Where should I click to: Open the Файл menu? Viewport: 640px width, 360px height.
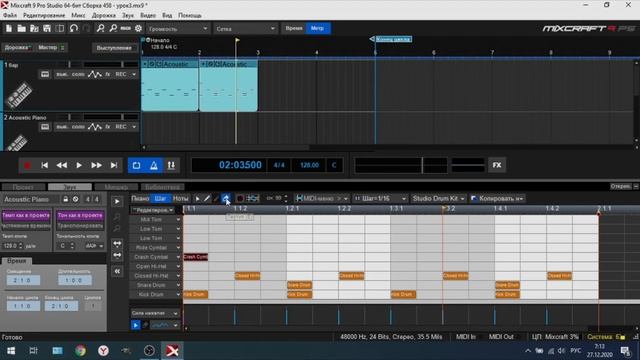pyautogui.click(x=10, y=15)
